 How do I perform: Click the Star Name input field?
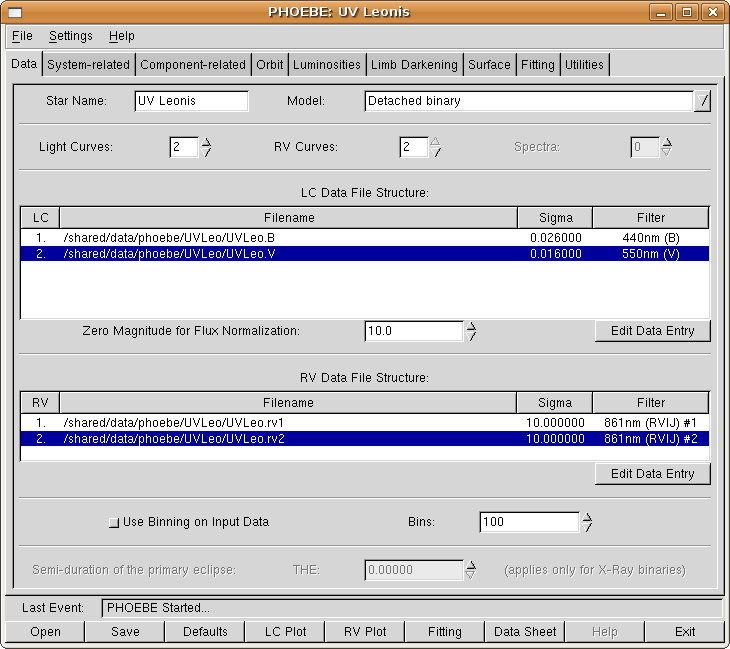191,101
